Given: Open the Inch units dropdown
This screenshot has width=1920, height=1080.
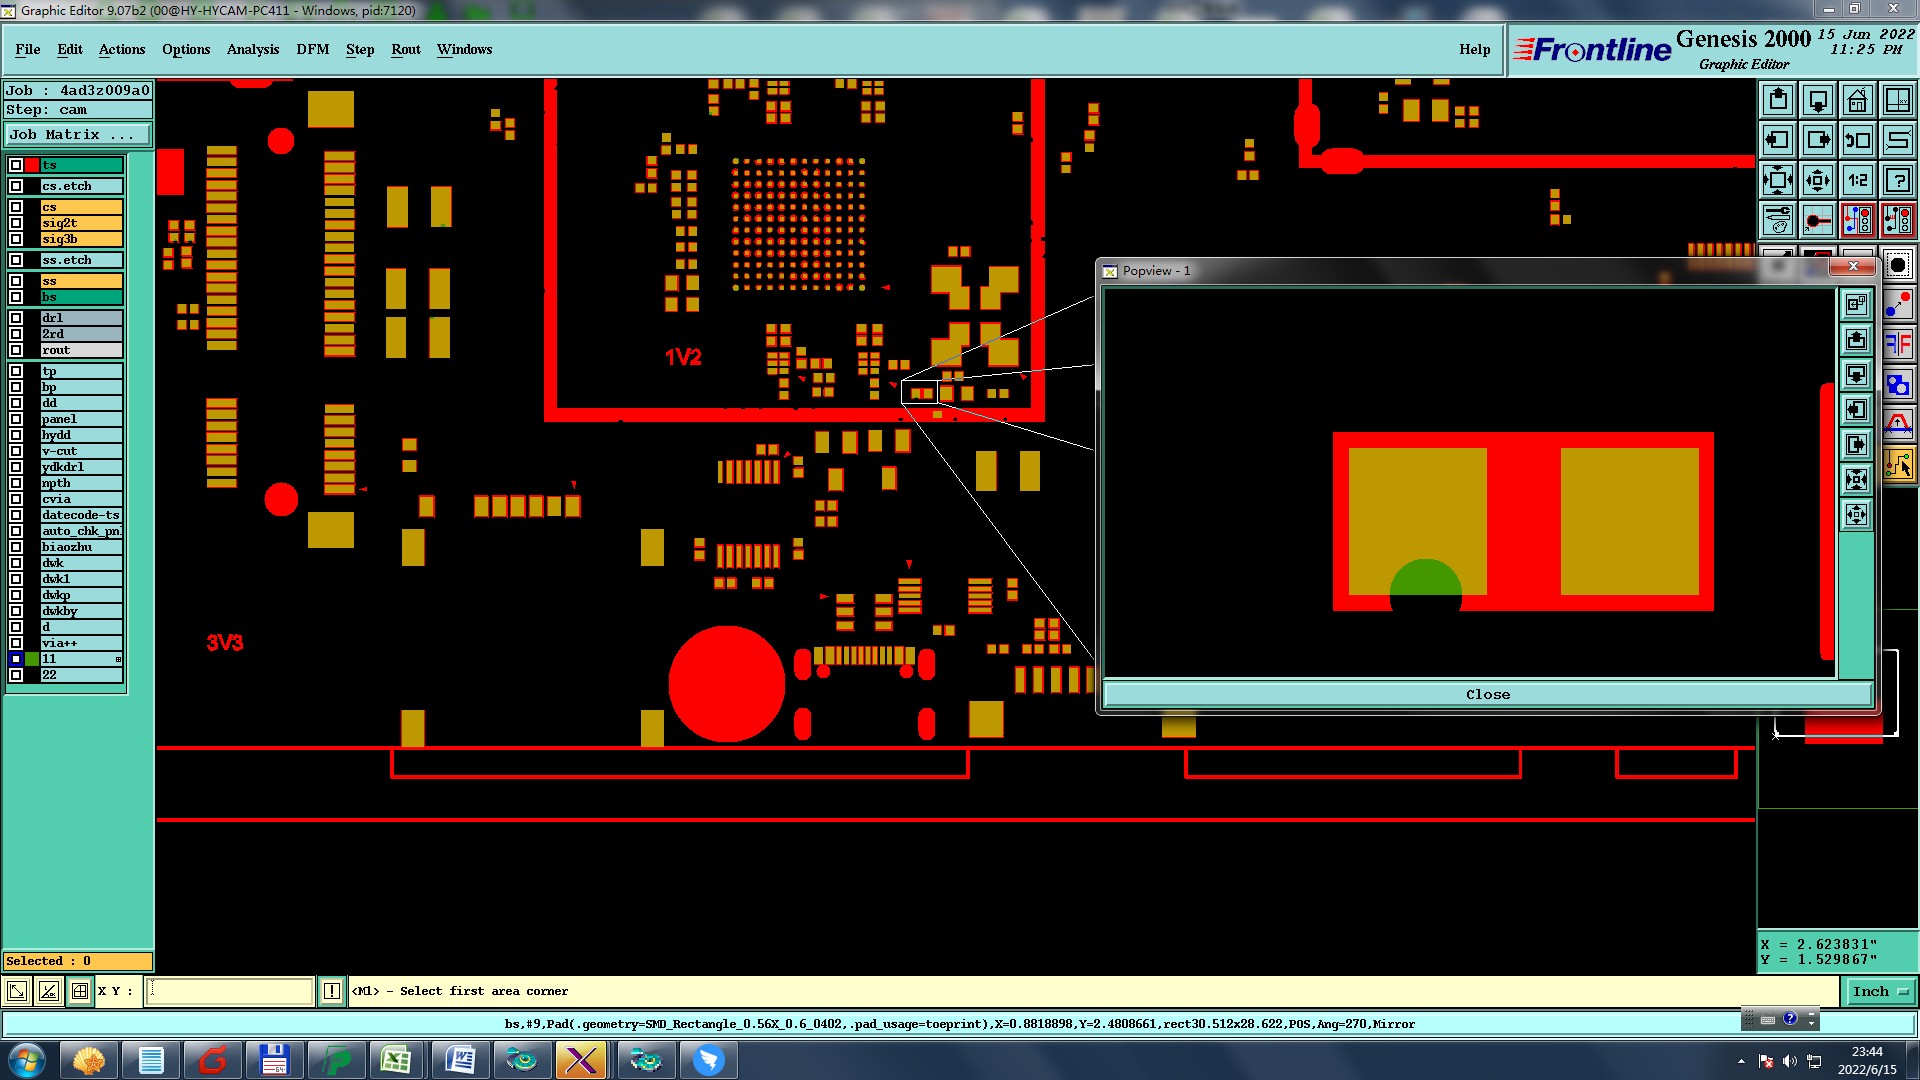Looking at the screenshot, I should [x=1880, y=991].
